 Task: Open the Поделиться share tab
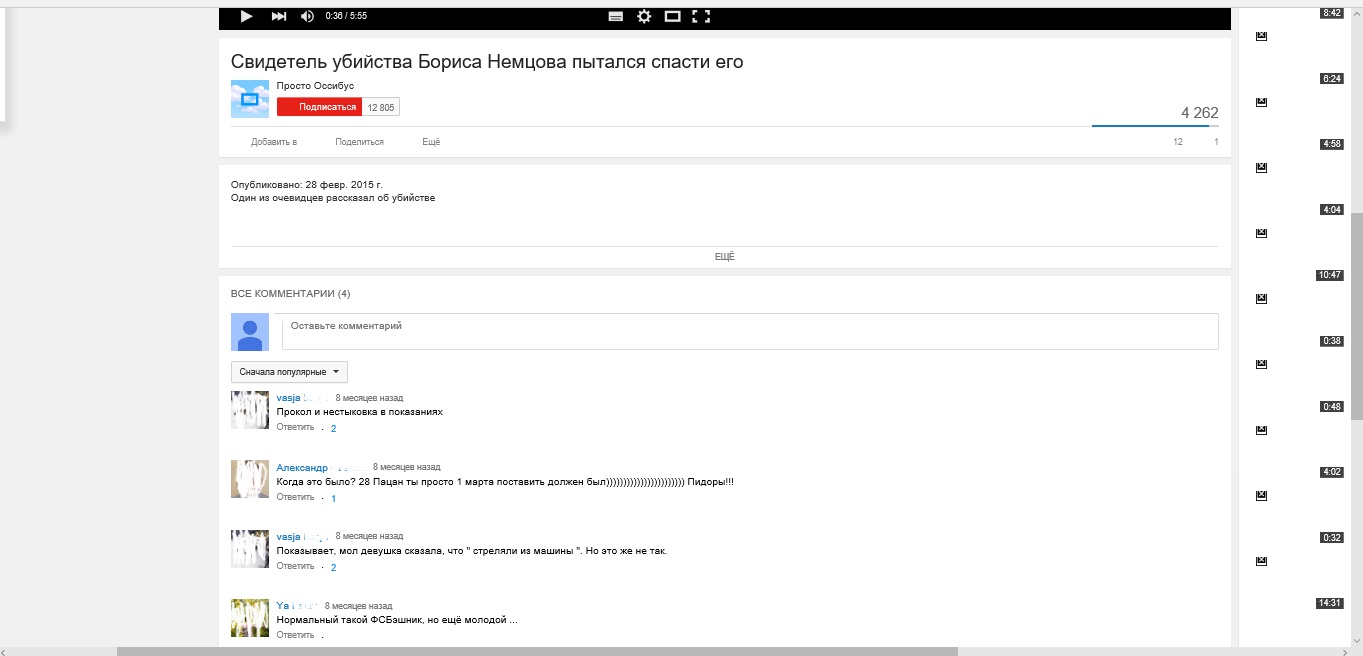(360, 142)
